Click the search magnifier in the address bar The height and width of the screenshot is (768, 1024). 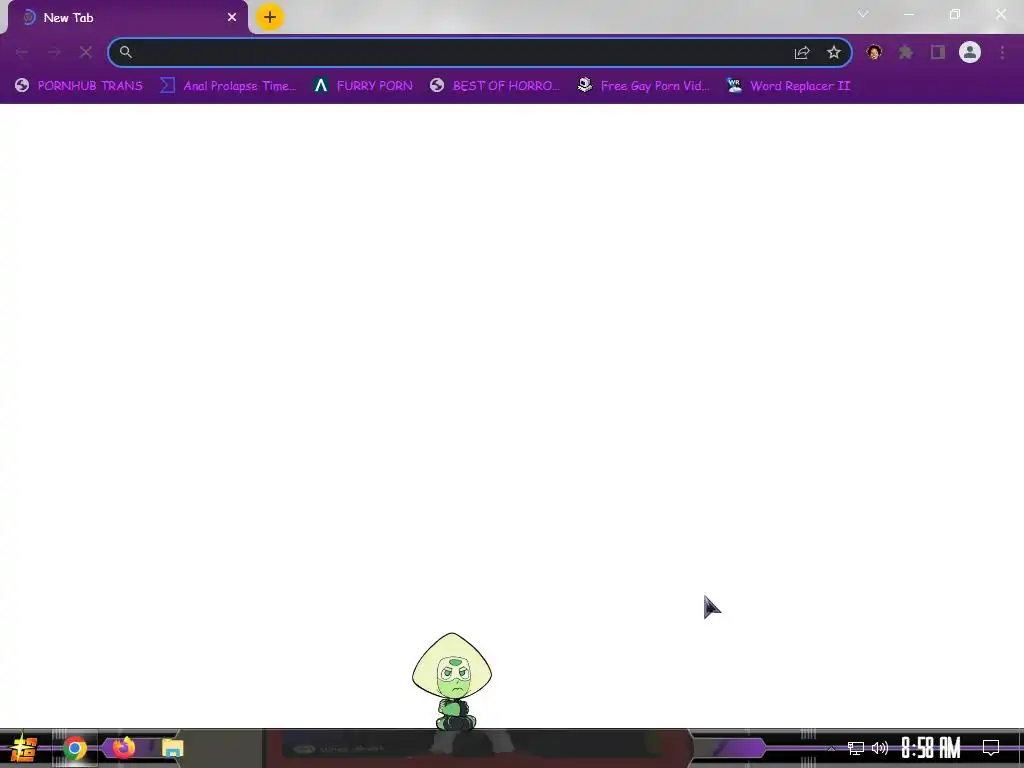pyautogui.click(x=126, y=52)
